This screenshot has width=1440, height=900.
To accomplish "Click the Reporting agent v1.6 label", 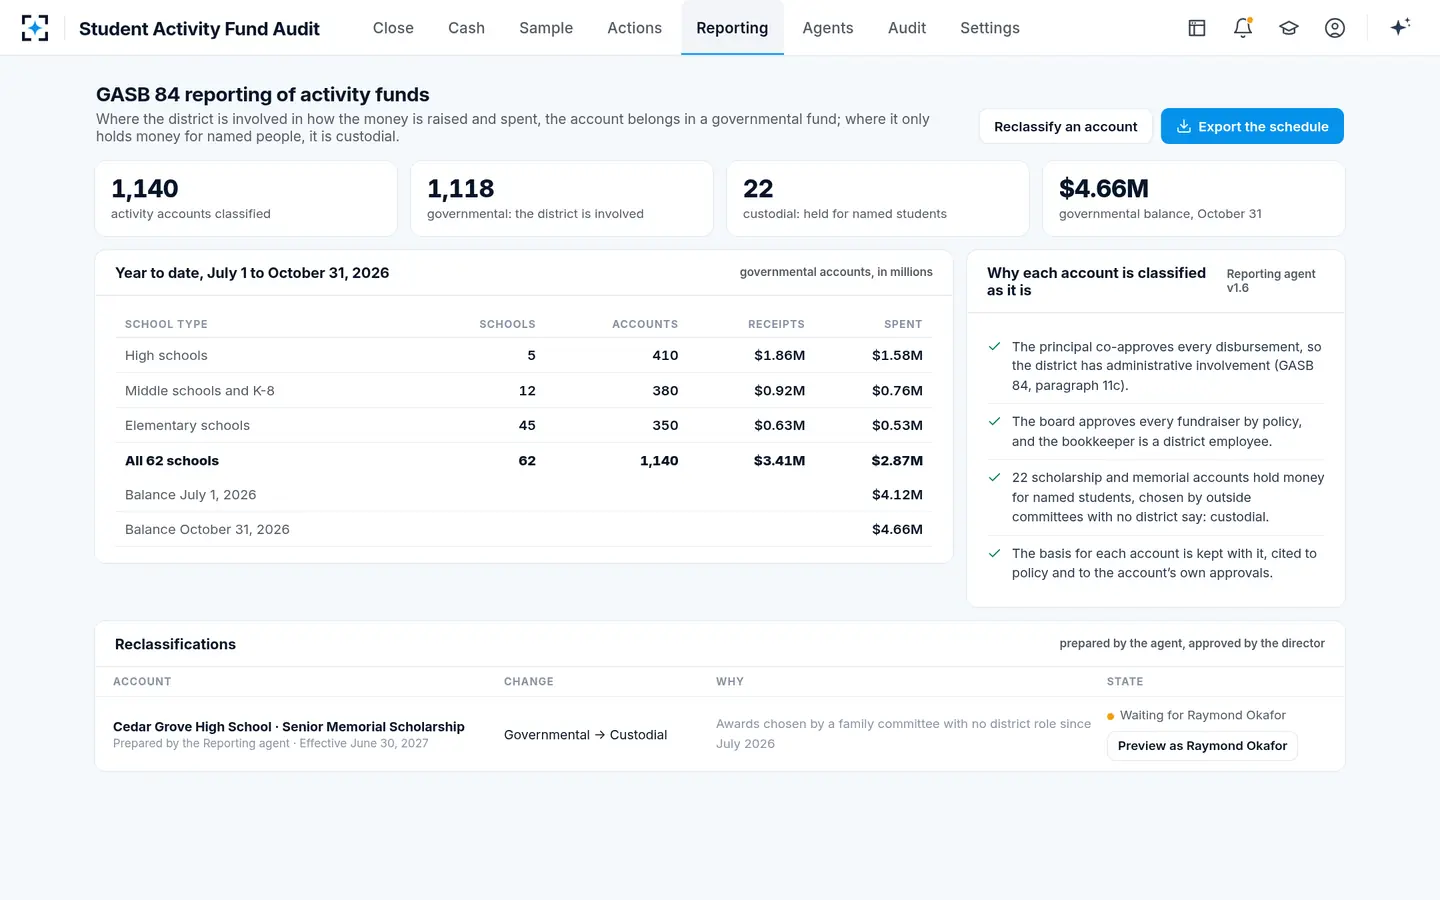I will tap(1271, 281).
